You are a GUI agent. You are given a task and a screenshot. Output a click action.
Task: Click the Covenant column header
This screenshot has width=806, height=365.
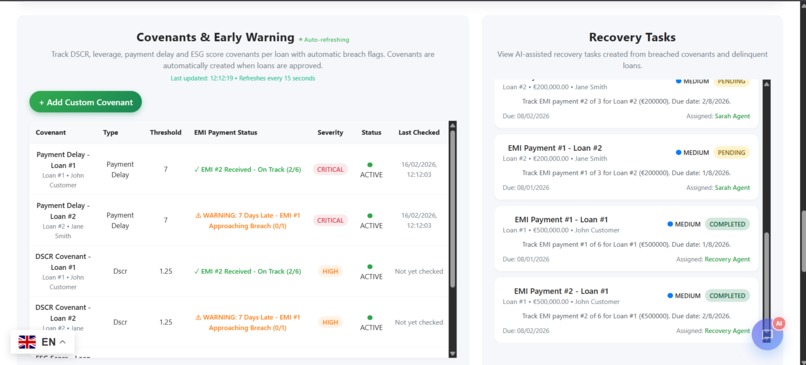click(51, 132)
